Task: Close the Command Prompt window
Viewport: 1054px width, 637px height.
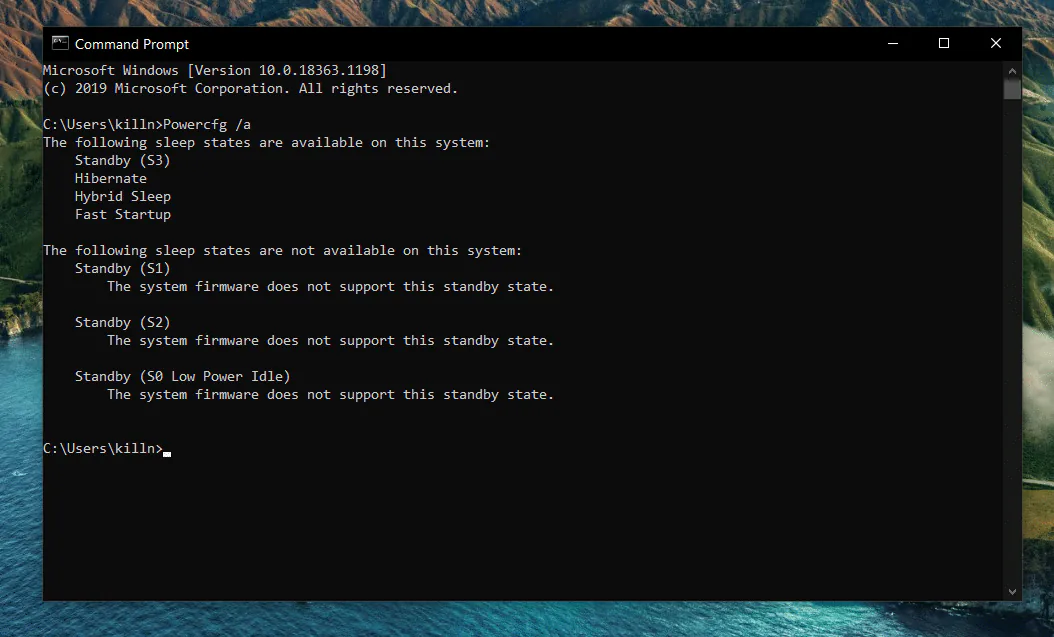Action: point(996,44)
